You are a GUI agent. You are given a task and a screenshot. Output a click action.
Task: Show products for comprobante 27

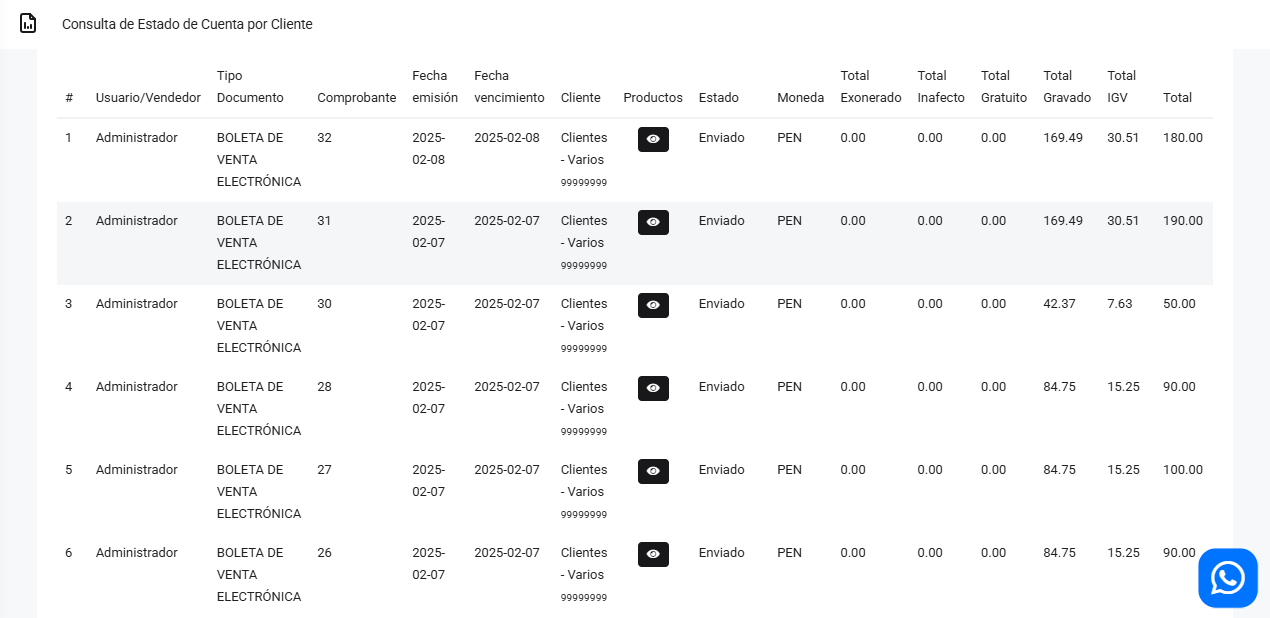pyautogui.click(x=653, y=471)
